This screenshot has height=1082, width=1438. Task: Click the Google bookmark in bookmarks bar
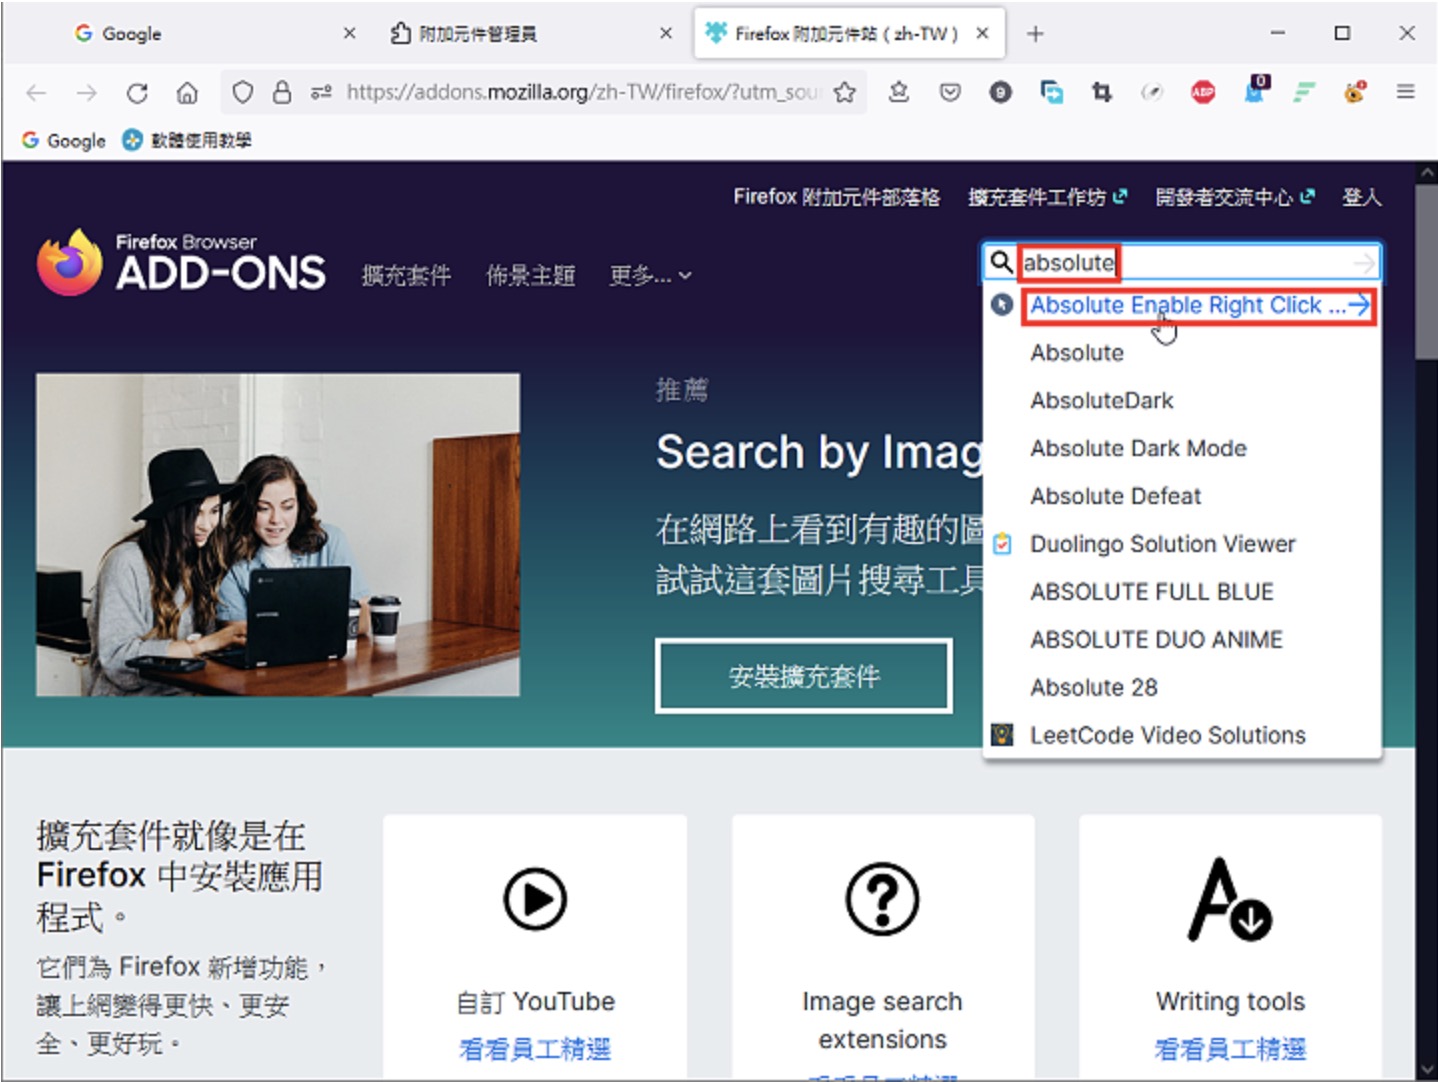(64, 140)
